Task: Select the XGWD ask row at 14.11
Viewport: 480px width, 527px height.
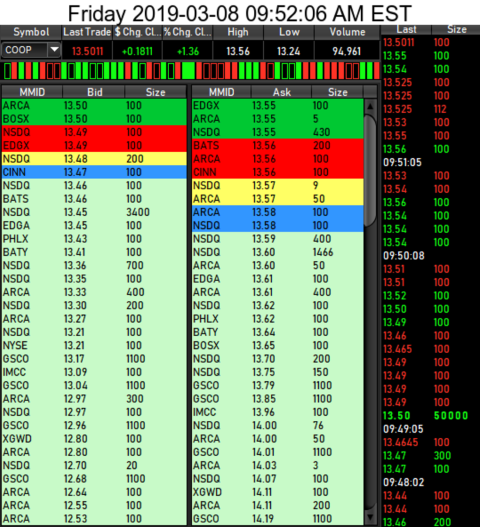Action: click(x=278, y=492)
